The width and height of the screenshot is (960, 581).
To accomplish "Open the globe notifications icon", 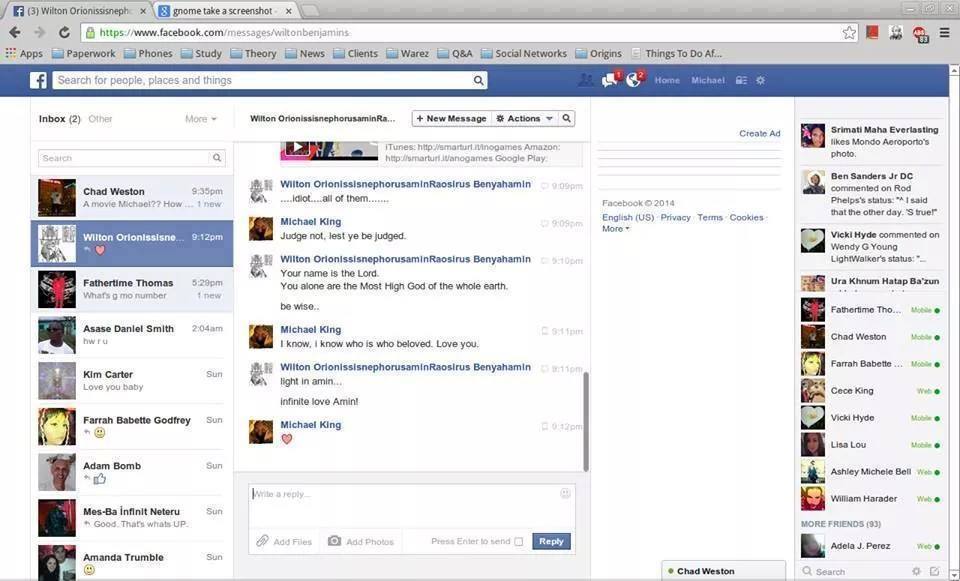I will click(x=634, y=80).
